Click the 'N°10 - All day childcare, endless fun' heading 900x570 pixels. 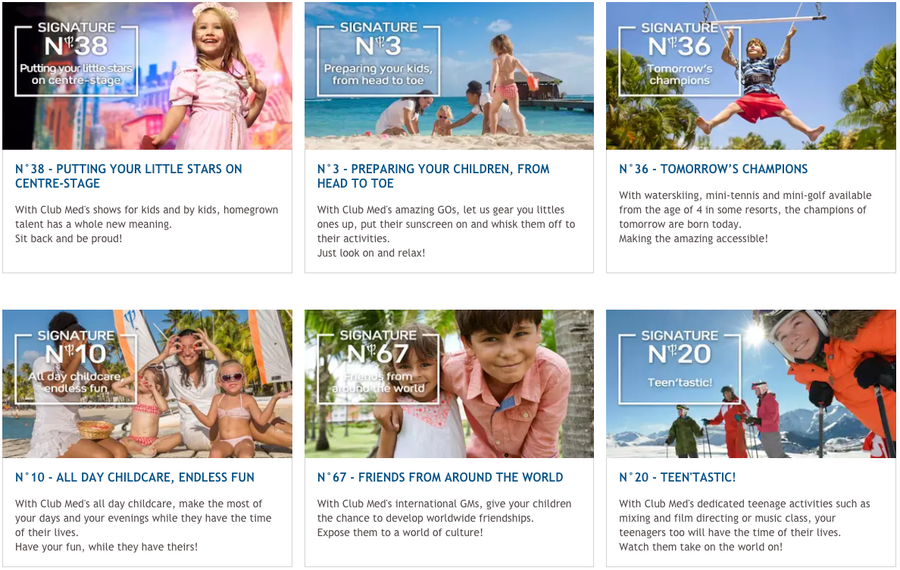(x=135, y=478)
